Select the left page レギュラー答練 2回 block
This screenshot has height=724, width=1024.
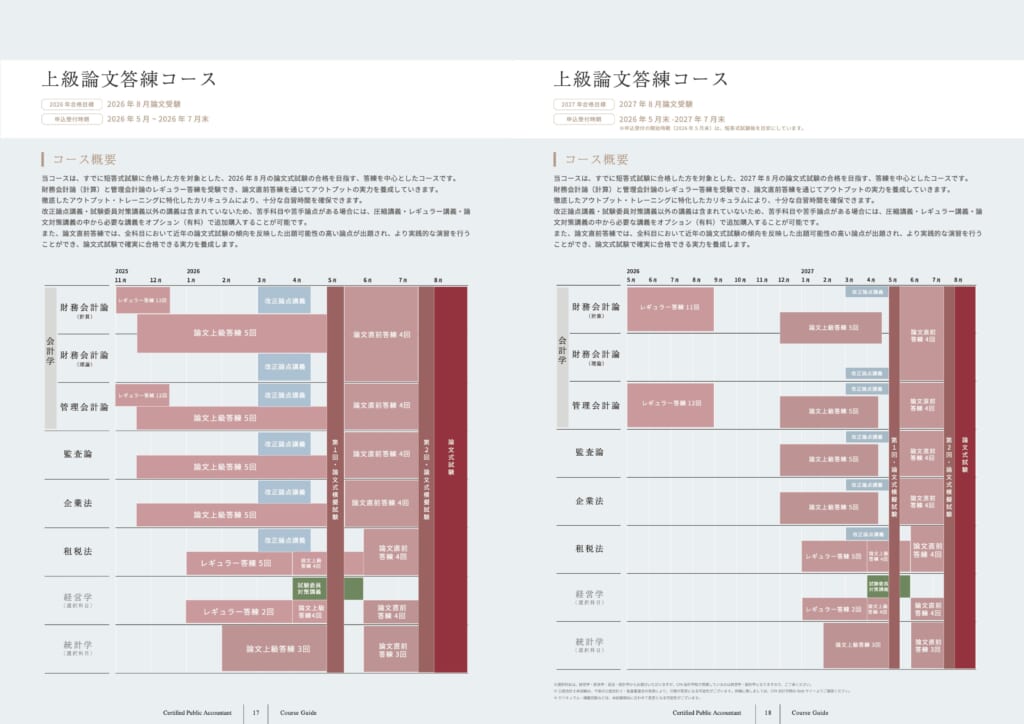[238, 612]
